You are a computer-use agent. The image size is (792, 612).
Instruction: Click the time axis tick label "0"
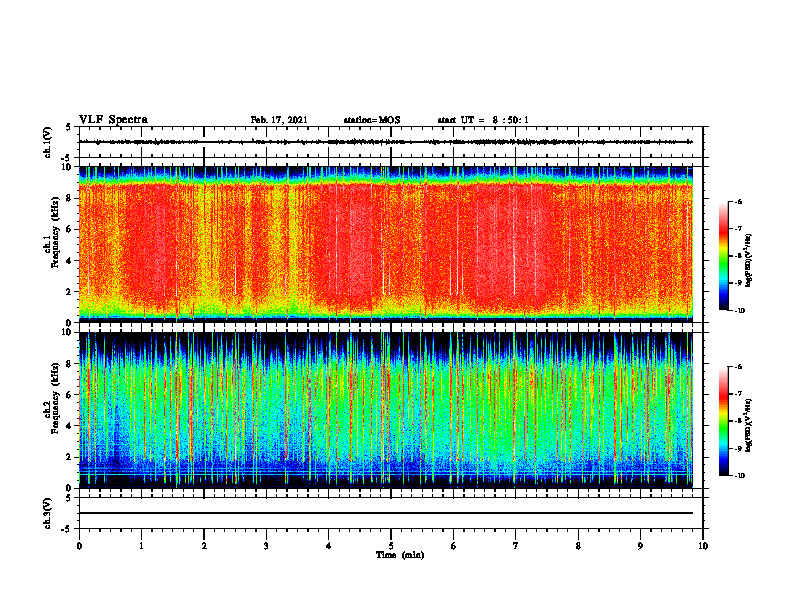[x=79, y=546]
